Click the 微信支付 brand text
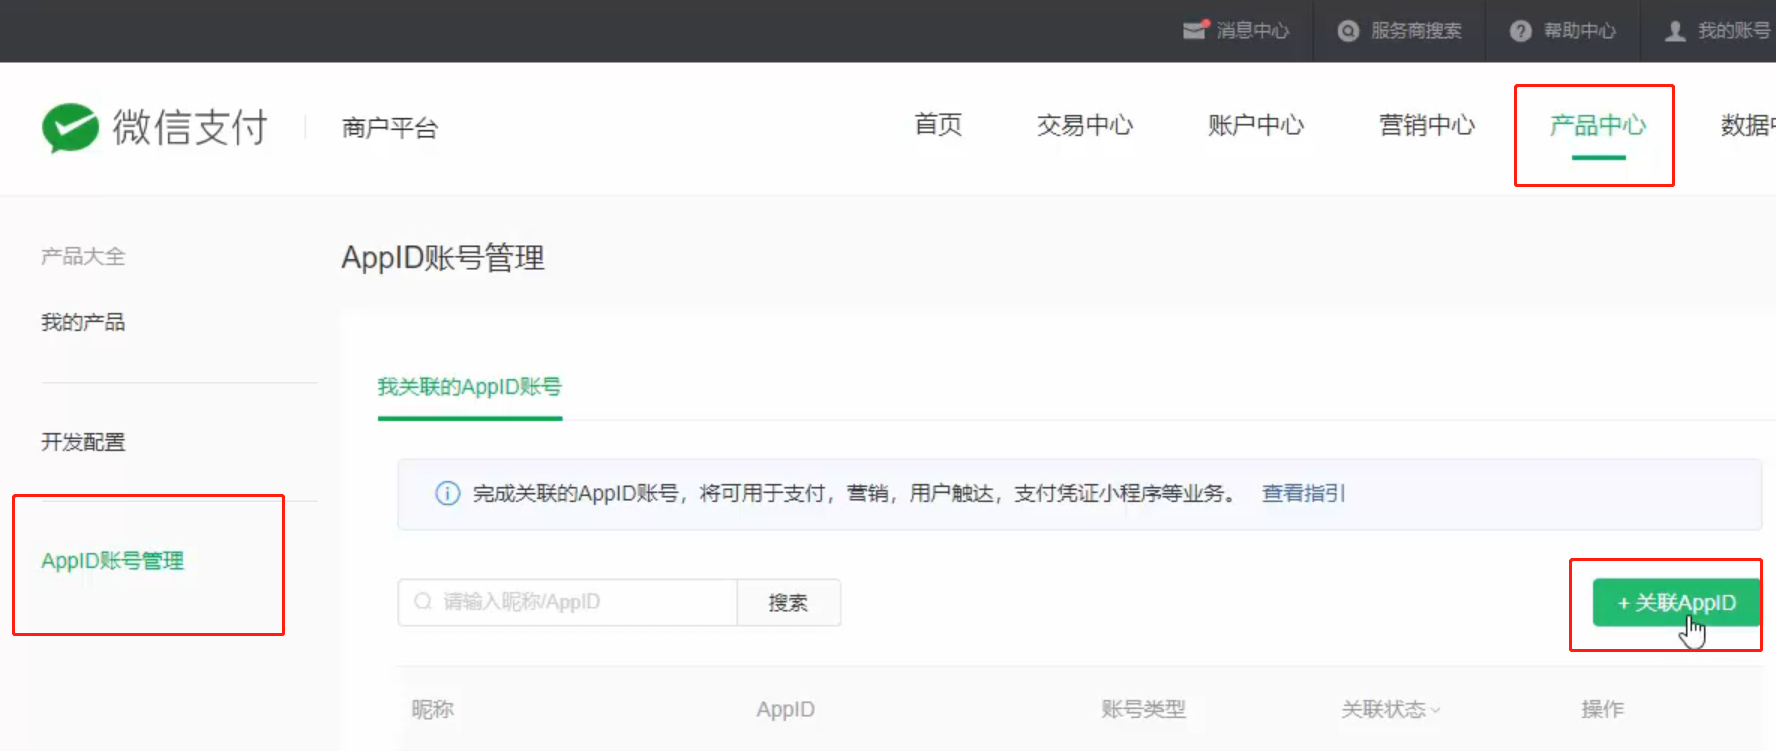 point(190,127)
